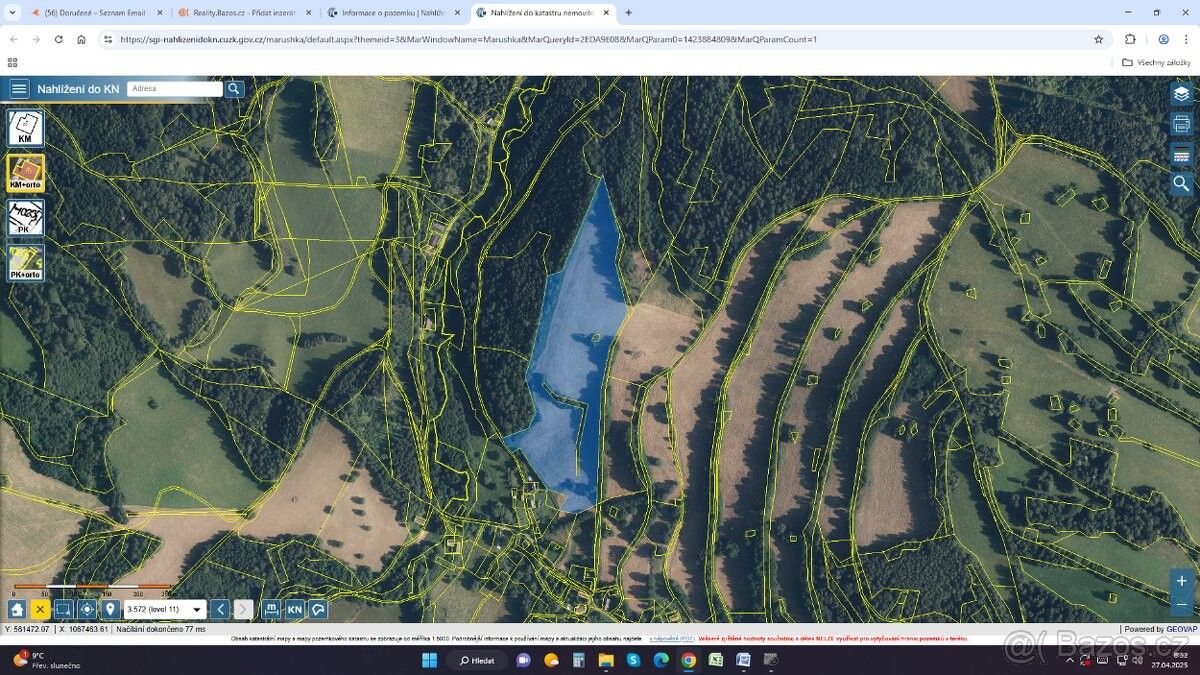Image resolution: width=1200 pixels, height=675 pixels.
Task: Click the locate my position icon
Action: (x=87, y=609)
